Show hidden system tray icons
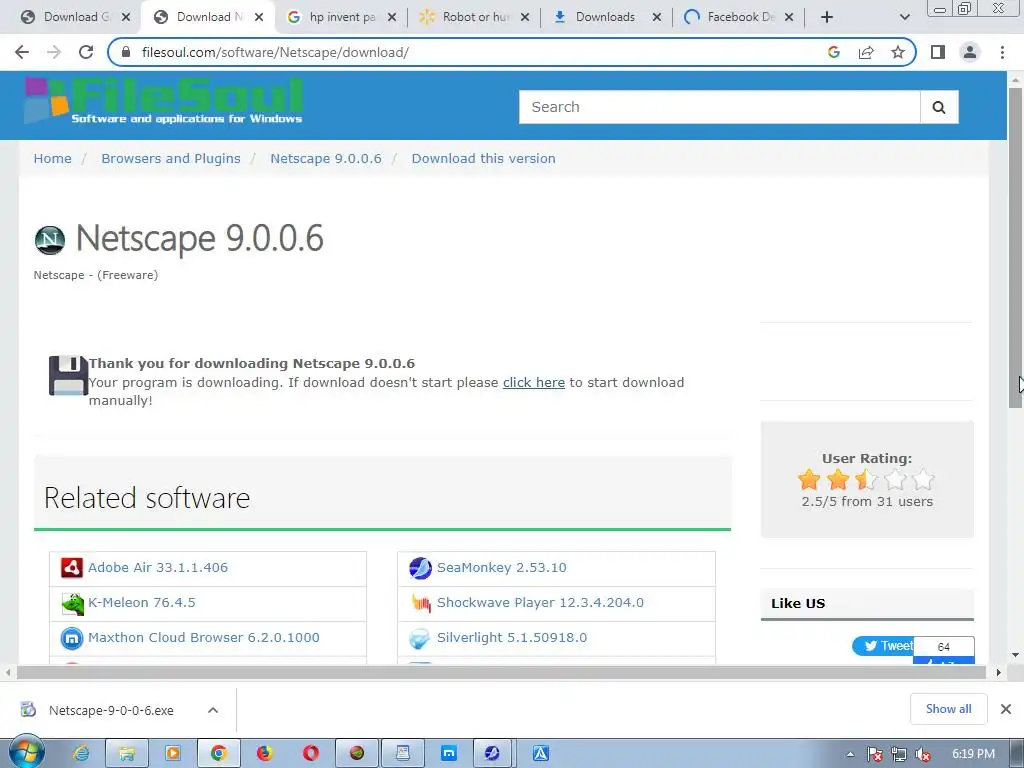Image resolution: width=1024 pixels, height=768 pixels. (850, 754)
